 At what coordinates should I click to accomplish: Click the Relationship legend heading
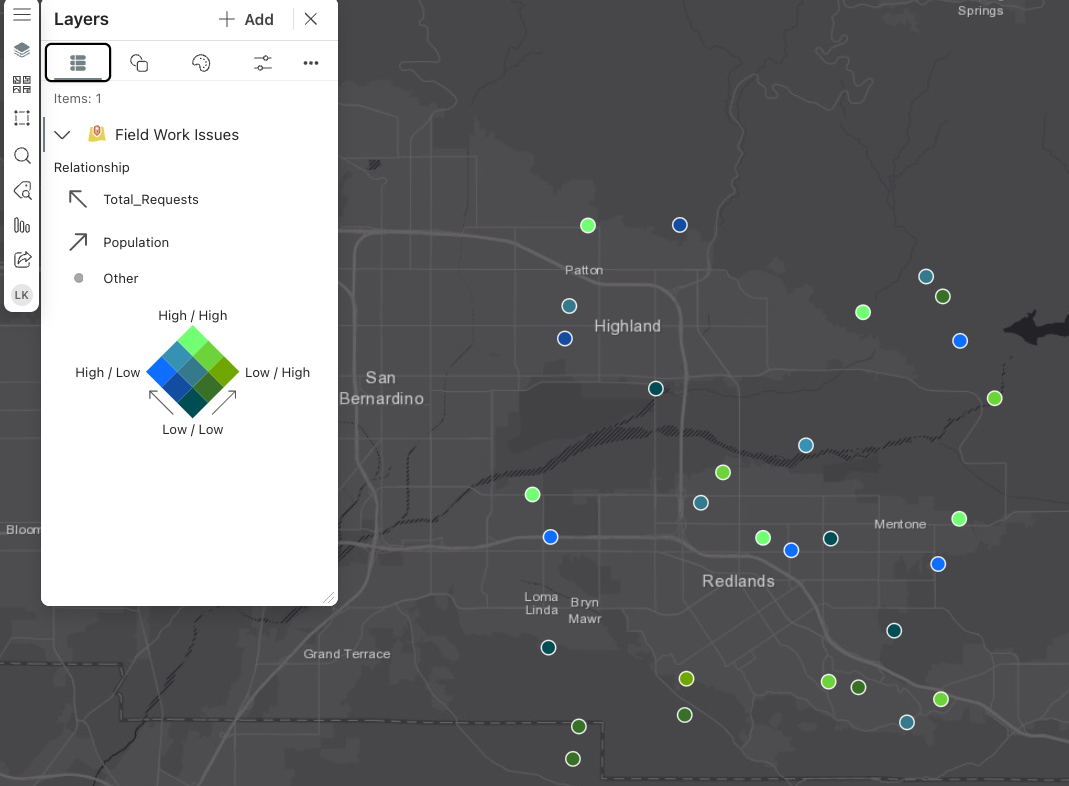pyautogui.click(x=91, y=168)
